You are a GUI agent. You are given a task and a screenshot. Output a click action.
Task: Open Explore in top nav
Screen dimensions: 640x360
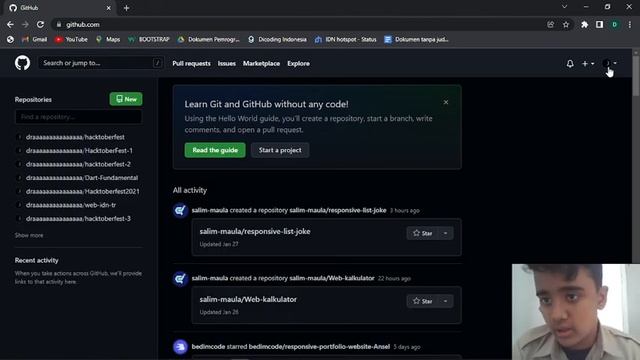[x=298, y=64]
